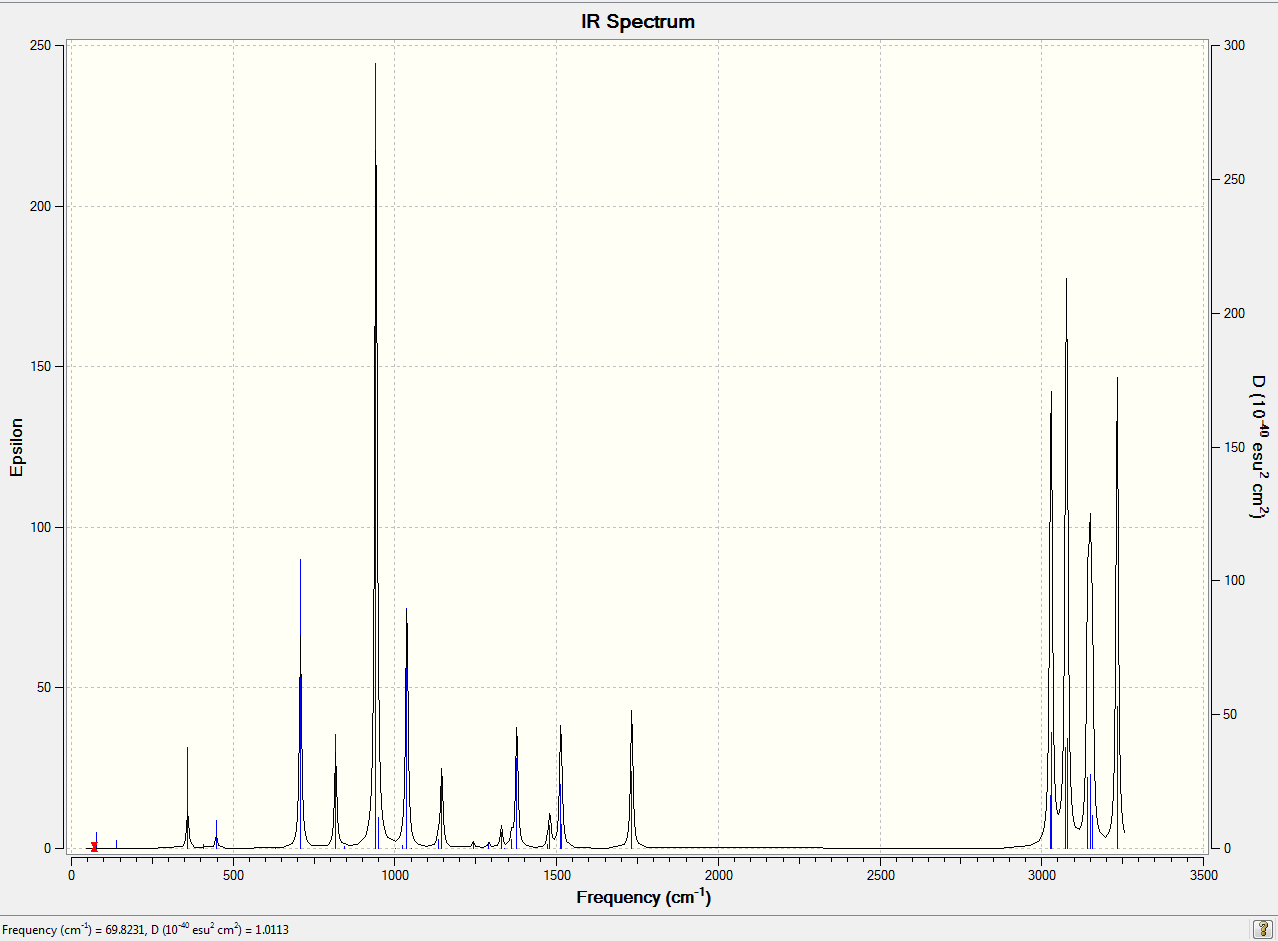Click the peak near 1510 cm-1
This screenshot has height=941, width=1278.
(560, 786)
